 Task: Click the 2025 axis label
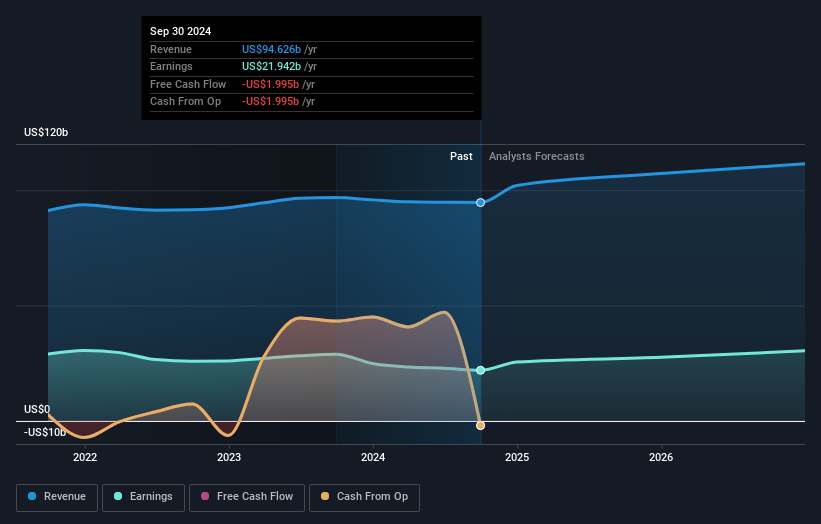click(x=517, y=457)
